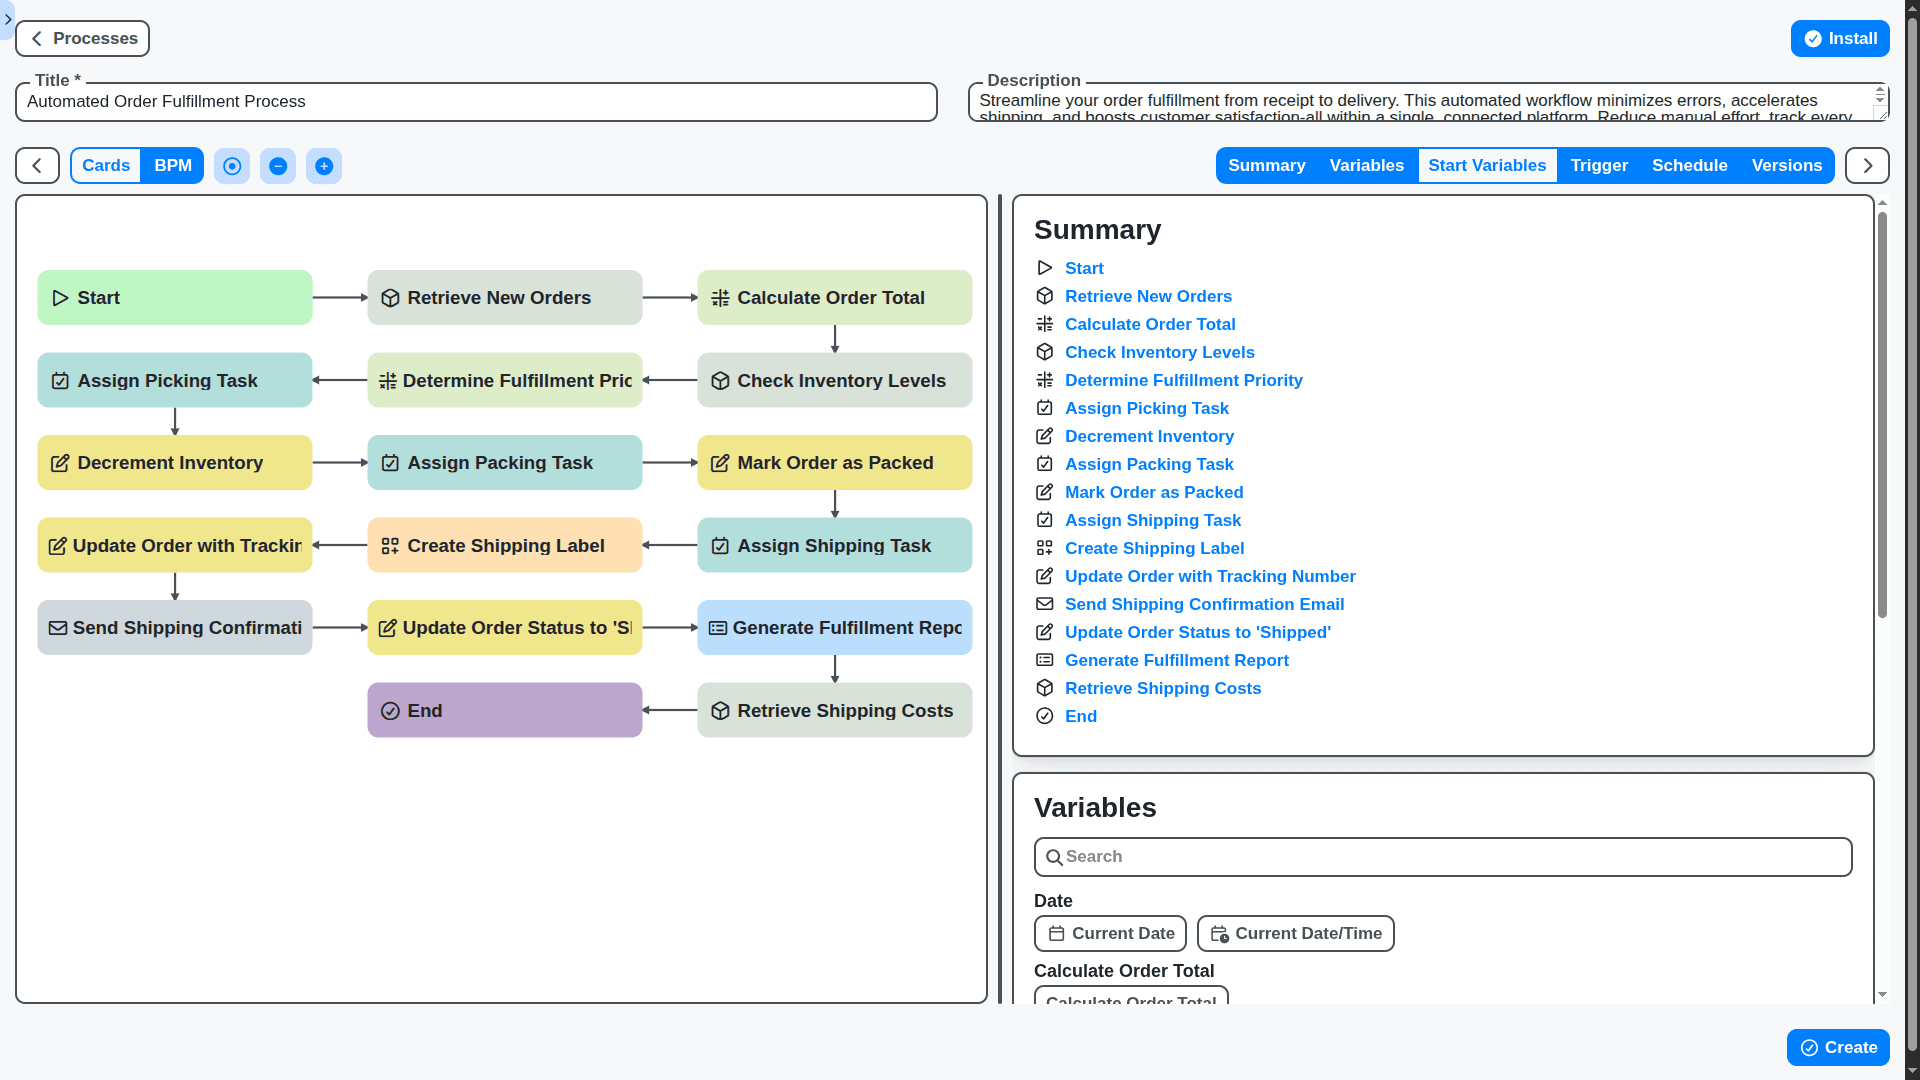Click the calendar icon on Current Date button

1057,933
